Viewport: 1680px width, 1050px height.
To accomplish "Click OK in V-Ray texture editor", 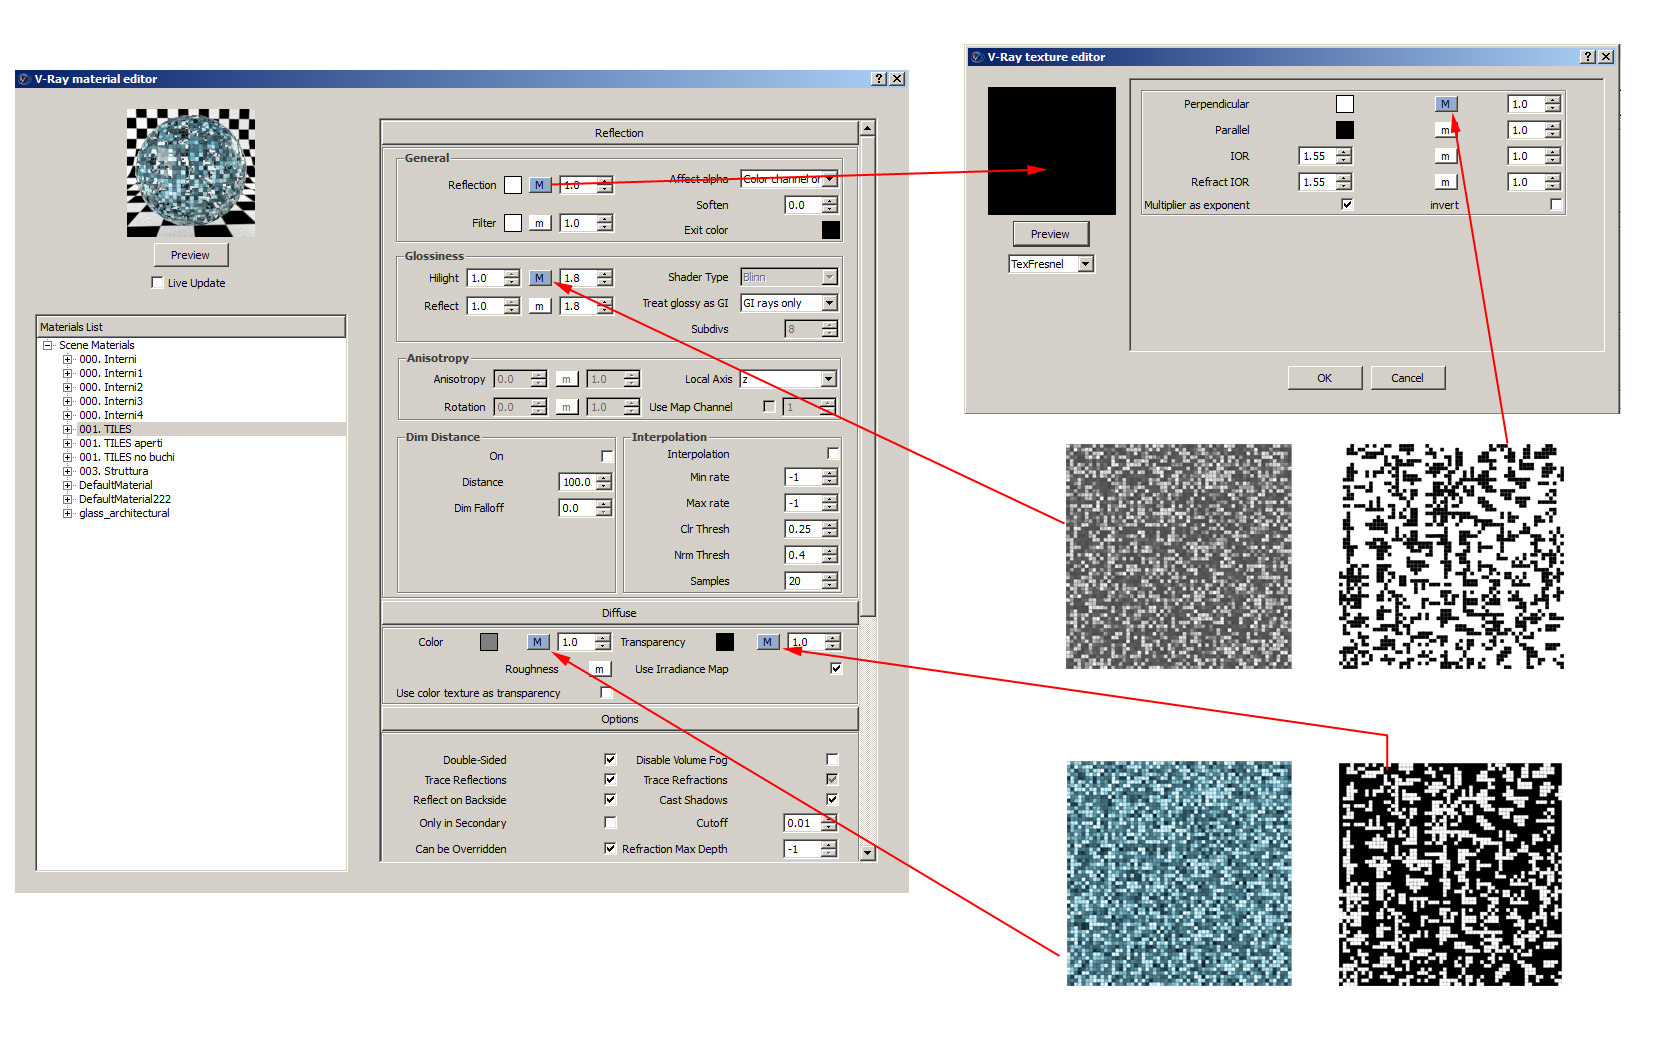I will [x=1324, y=378].
